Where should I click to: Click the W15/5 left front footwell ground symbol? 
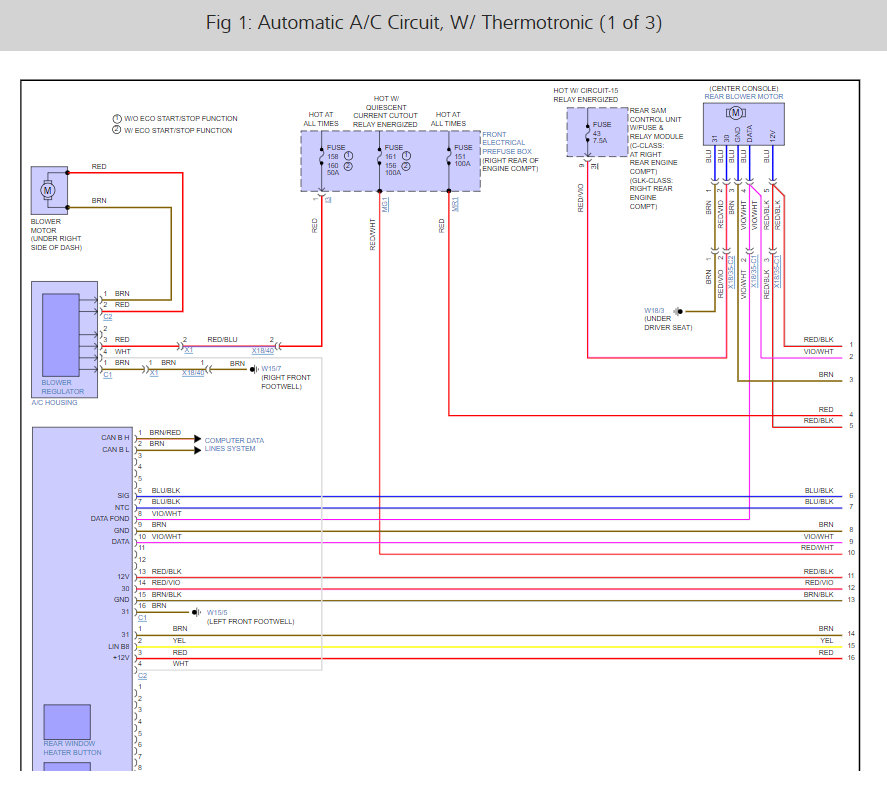click(x=198, y=612)
